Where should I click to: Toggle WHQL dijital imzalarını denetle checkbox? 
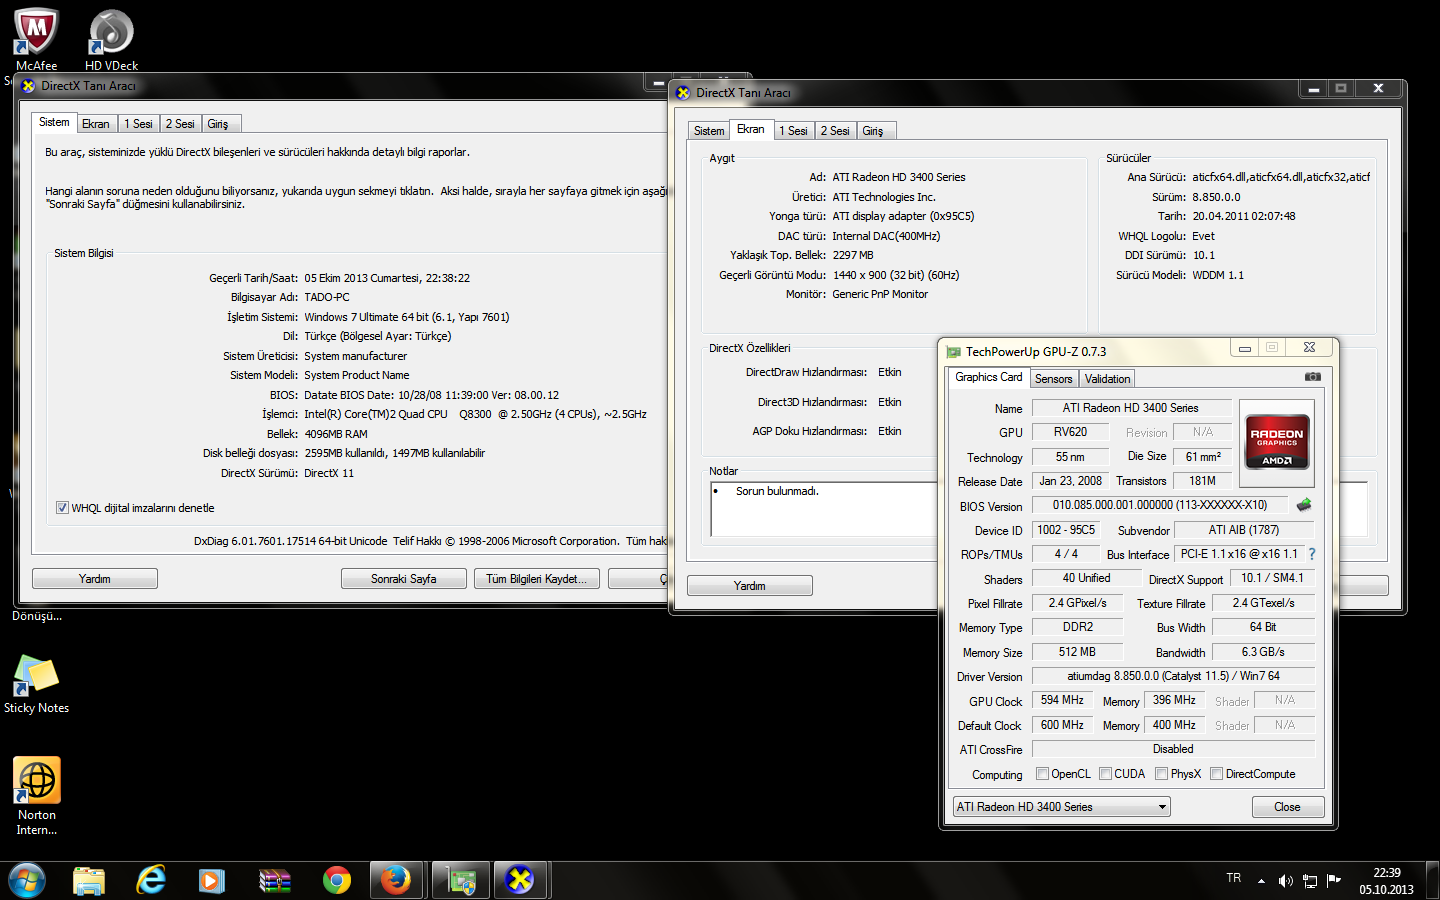(62, 508)
